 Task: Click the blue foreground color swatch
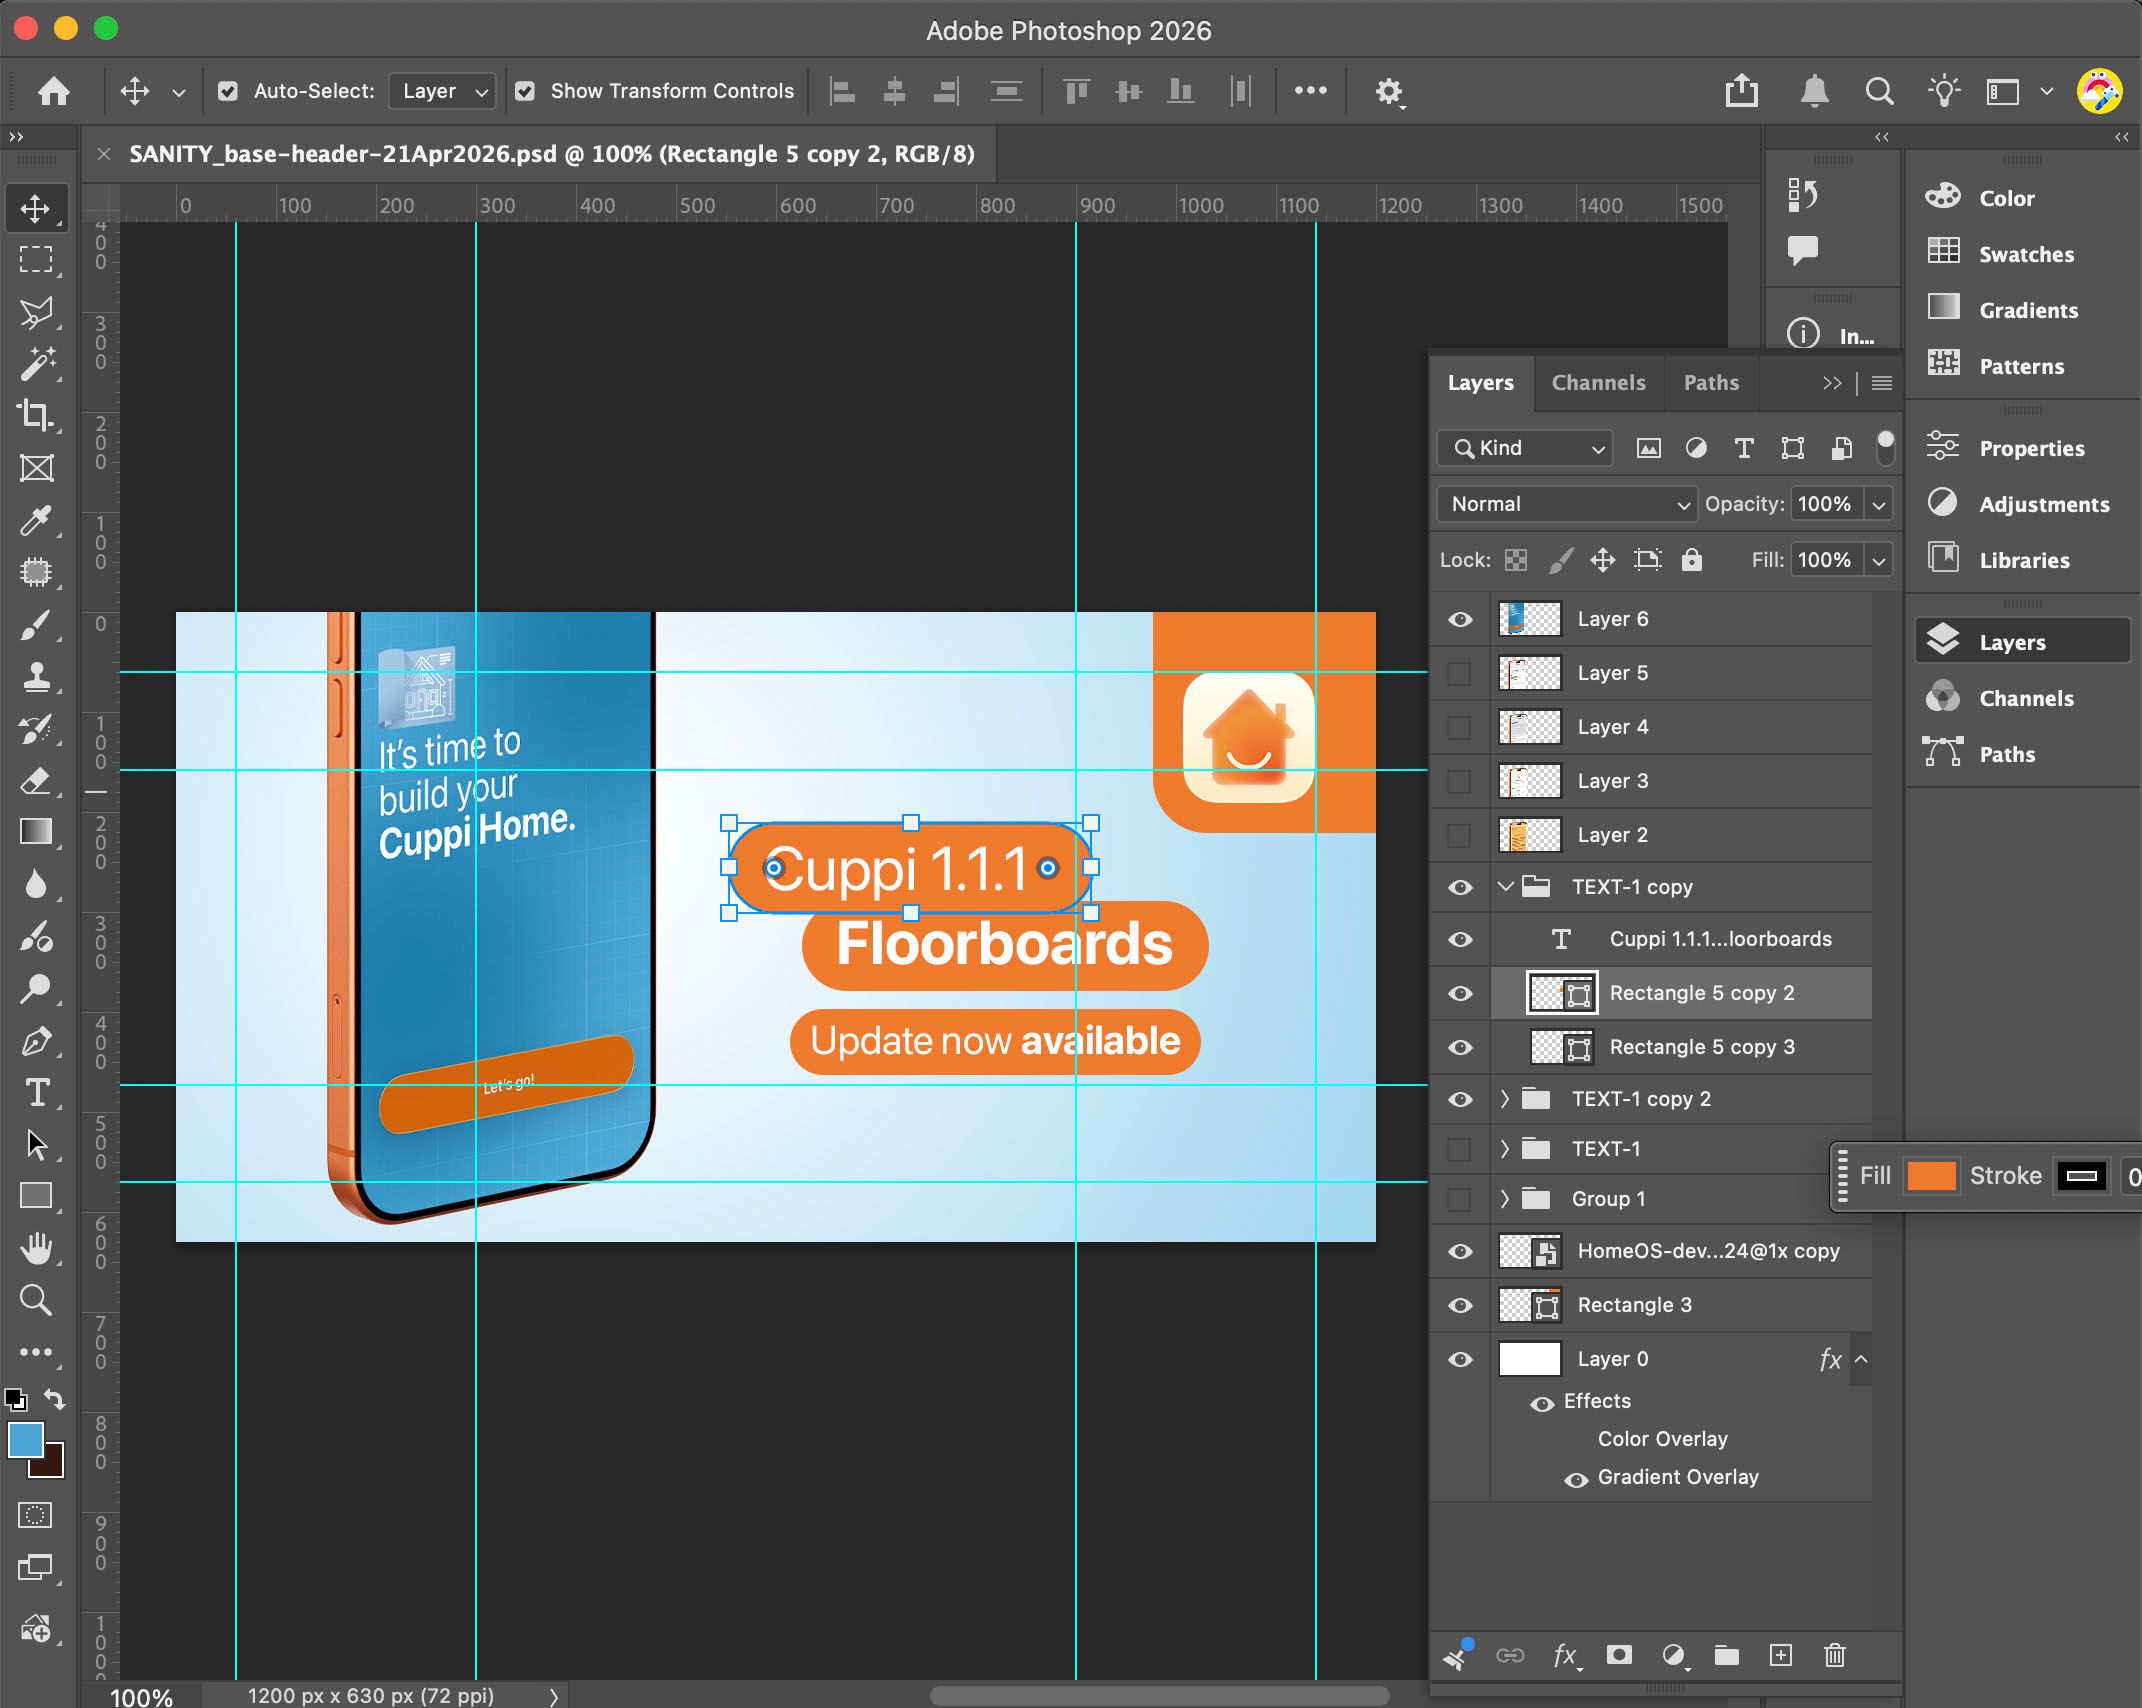[x=25, y=1441]
